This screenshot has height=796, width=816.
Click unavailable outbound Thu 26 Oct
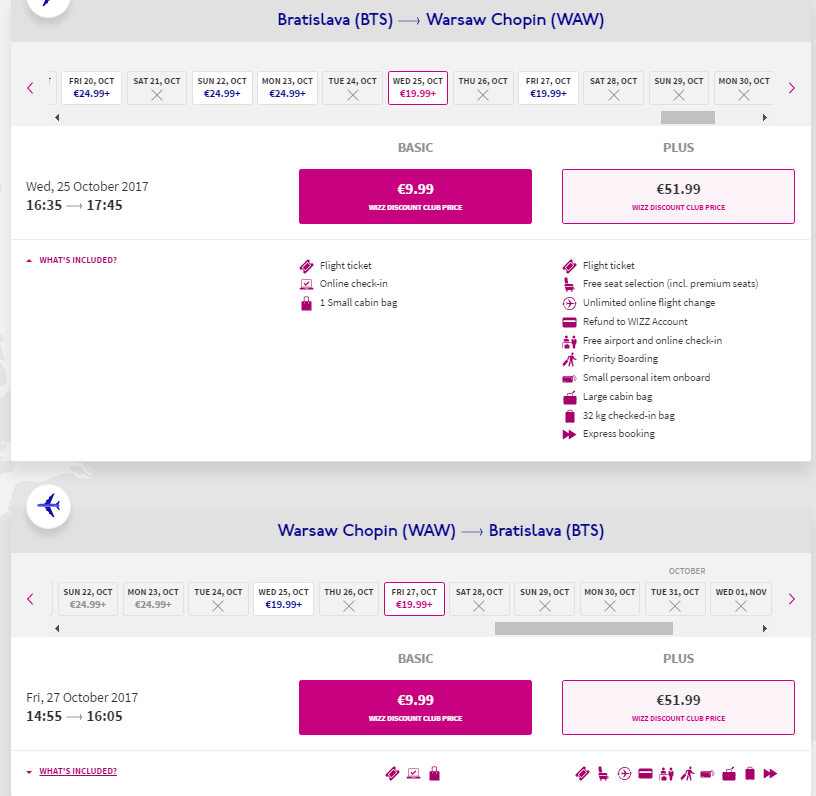483,88
